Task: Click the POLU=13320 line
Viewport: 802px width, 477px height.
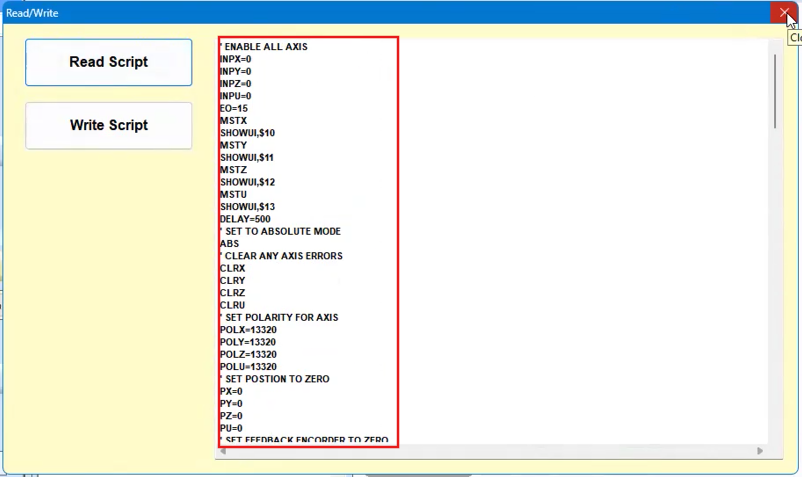Action: coord(248,367)
